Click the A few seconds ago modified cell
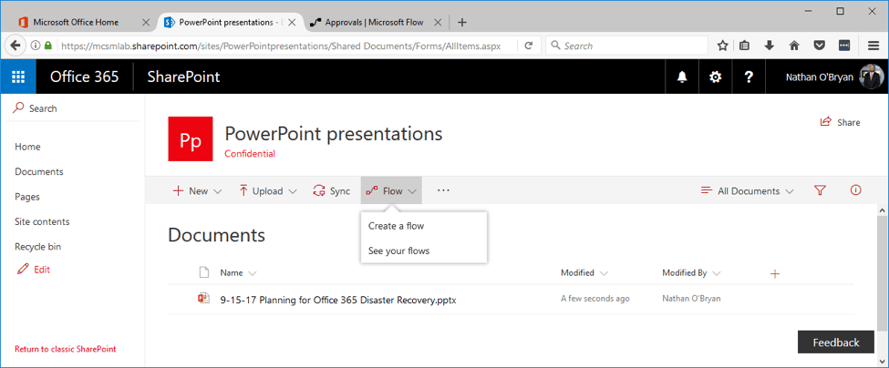This screenshot has height=368, width=889. pos(595,299)
